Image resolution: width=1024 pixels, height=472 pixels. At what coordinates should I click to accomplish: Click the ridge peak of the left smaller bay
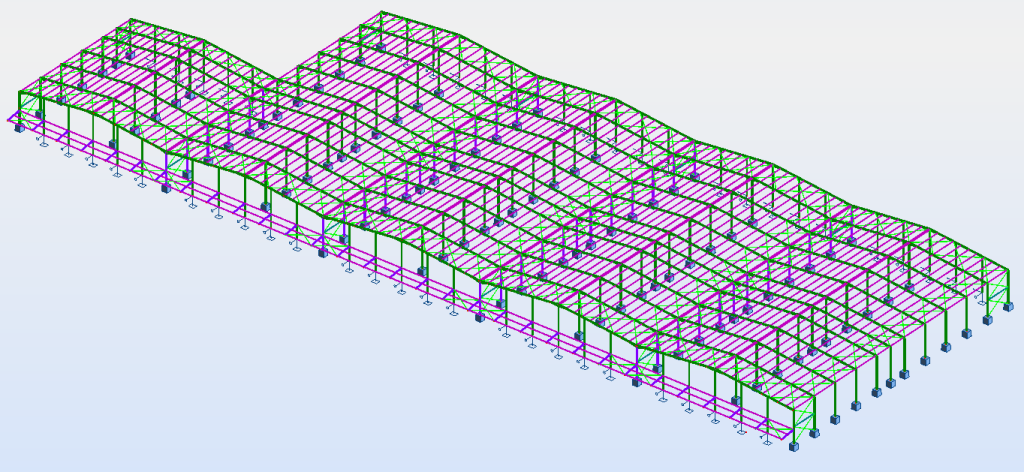click(x=131, y=19)
